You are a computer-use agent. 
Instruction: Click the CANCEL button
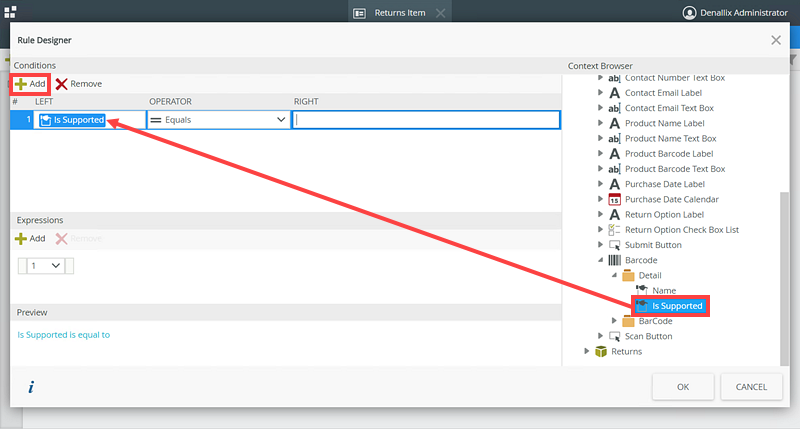751,387
